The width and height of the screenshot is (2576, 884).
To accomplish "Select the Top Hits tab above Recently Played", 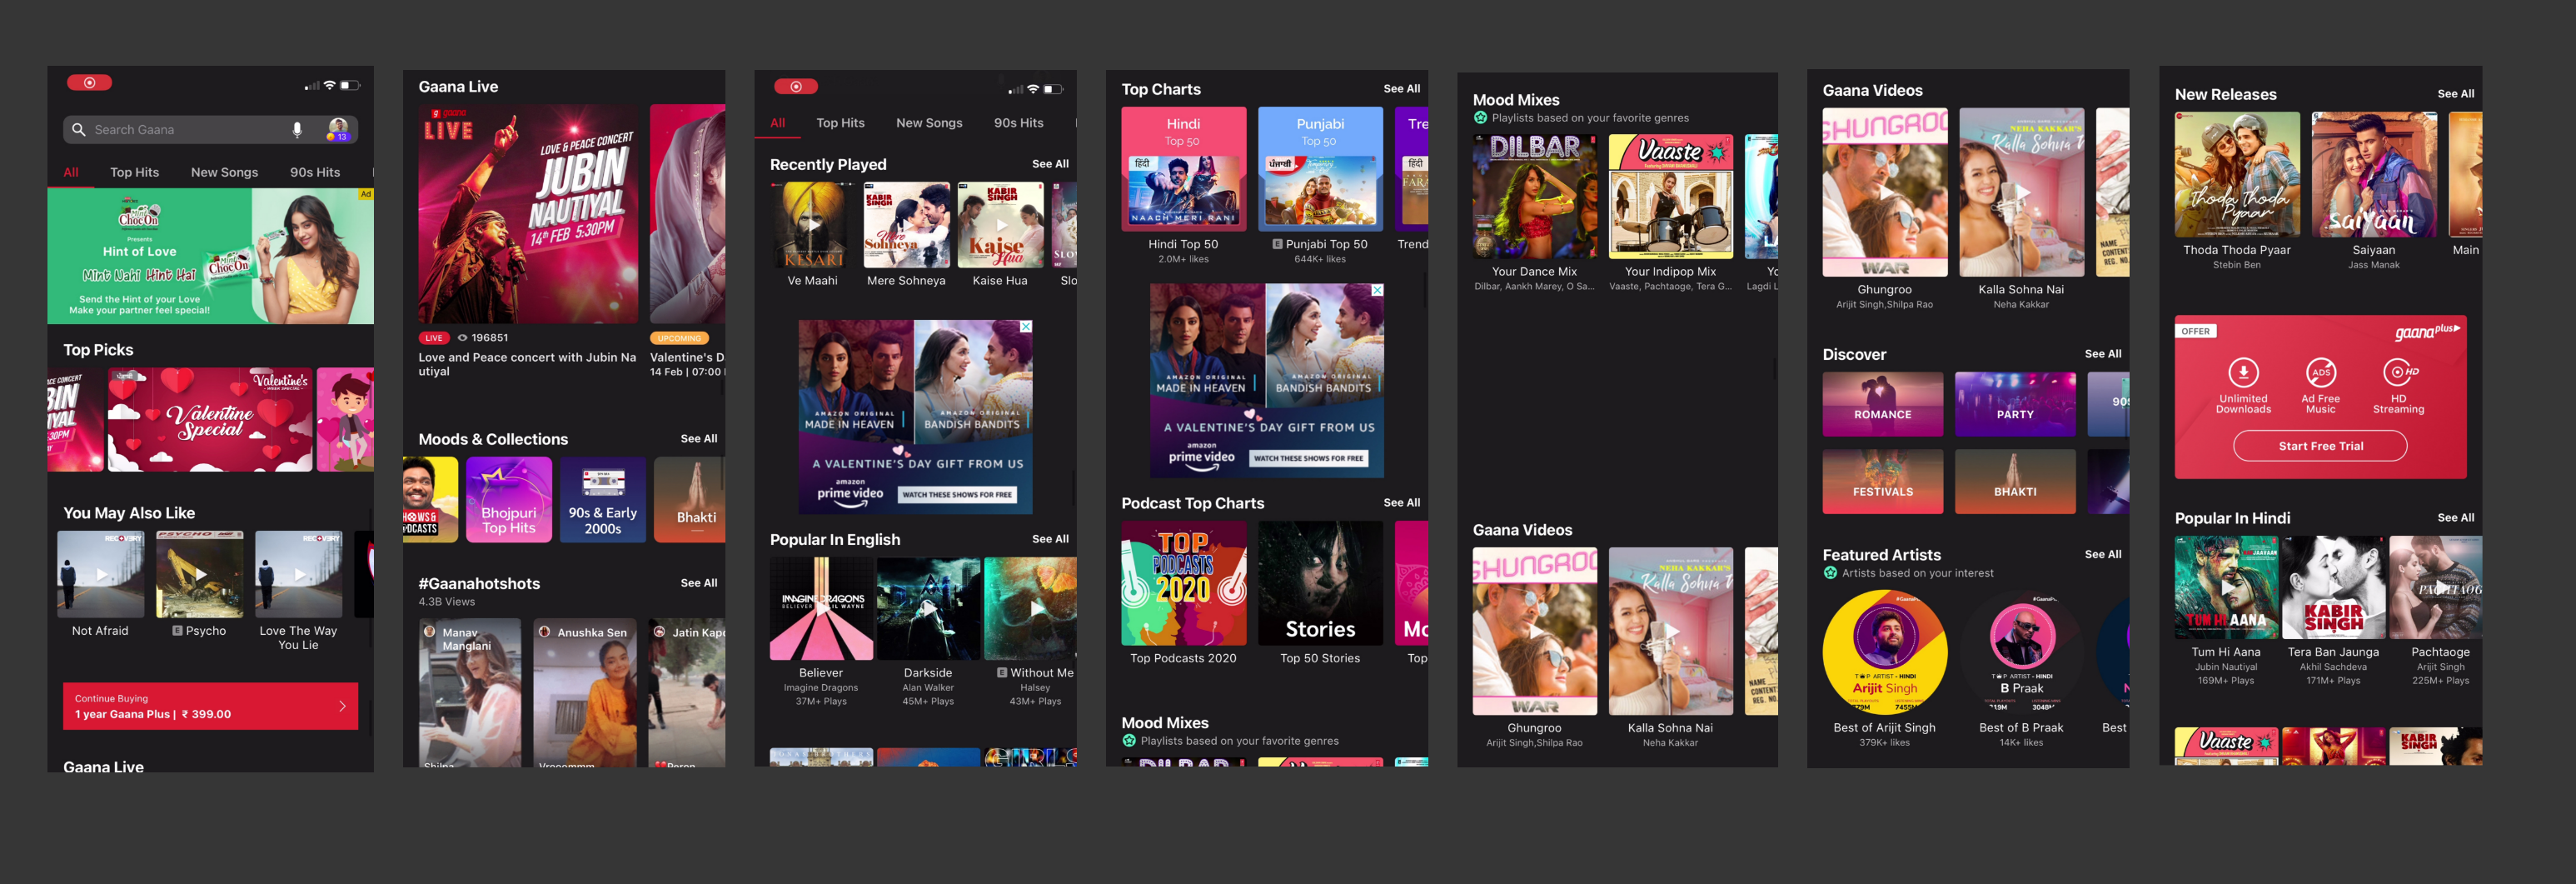I will (840, 123).
